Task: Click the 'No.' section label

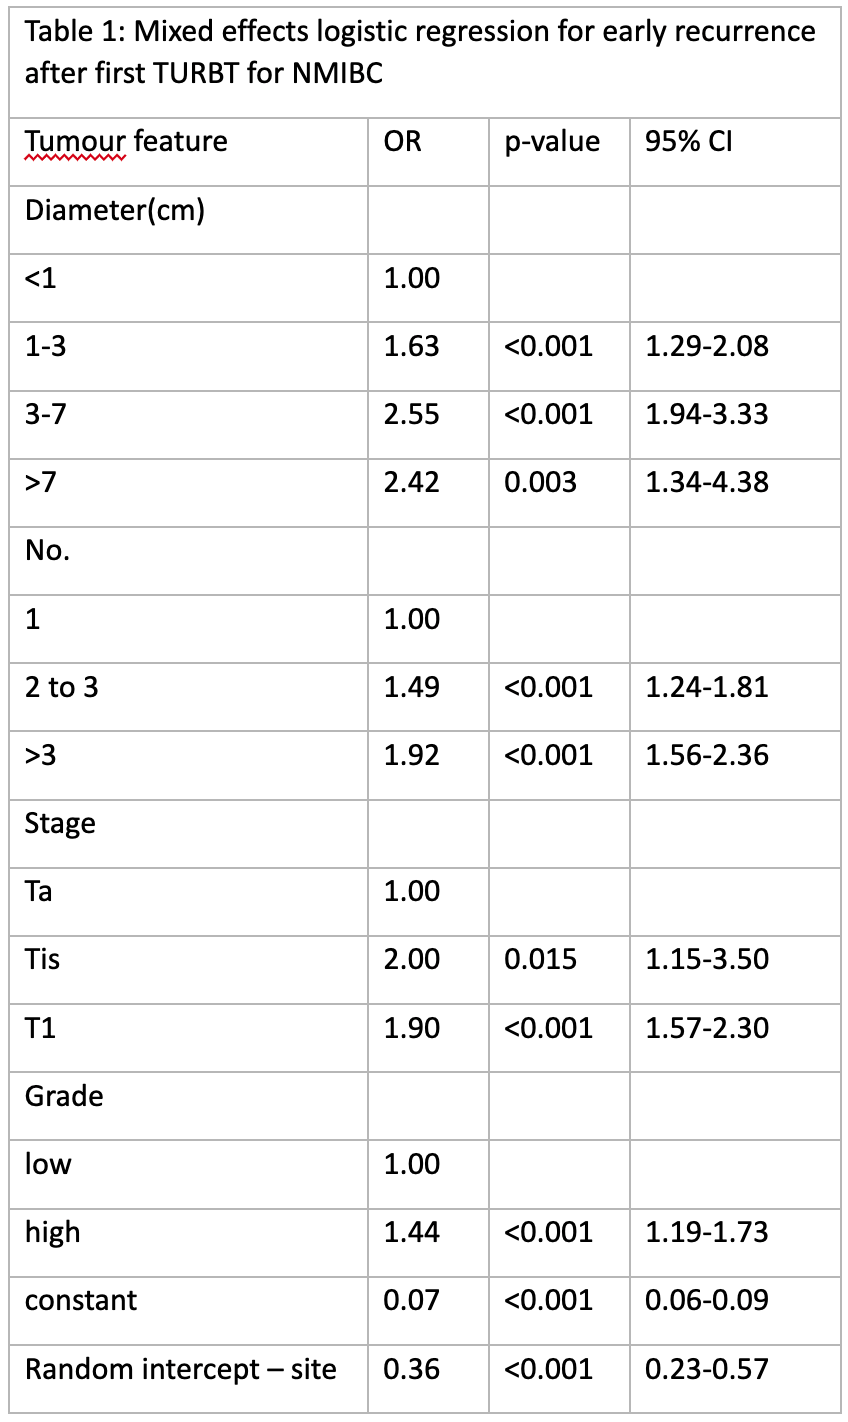Action: (47, 550)
